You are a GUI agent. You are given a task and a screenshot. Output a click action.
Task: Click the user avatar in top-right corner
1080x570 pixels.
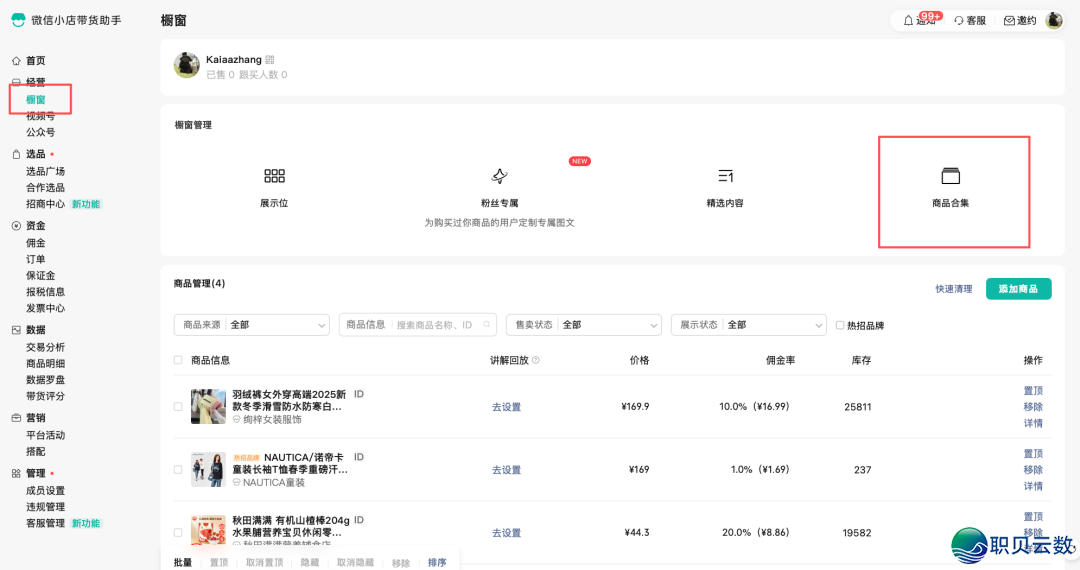pos(1054,20)
